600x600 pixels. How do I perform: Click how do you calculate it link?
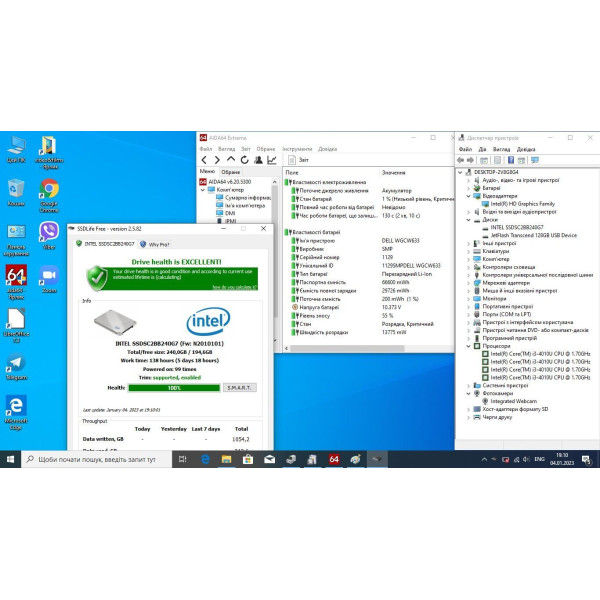click(235, 287)
